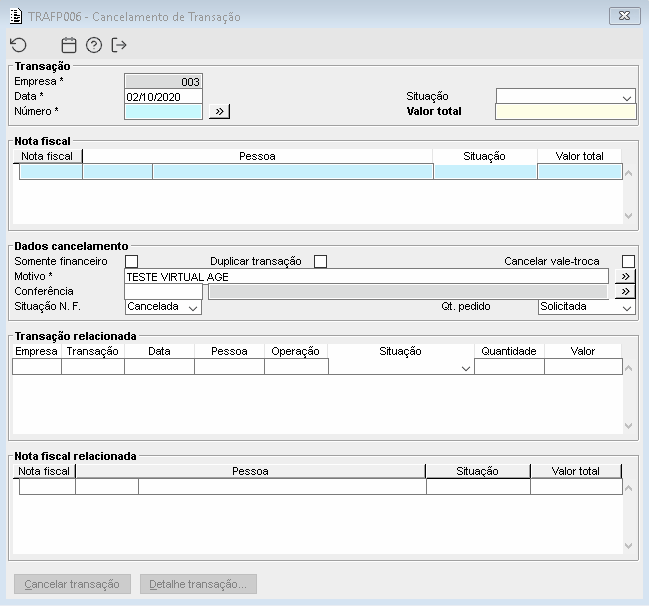Open the calendar toolbar icon

pos(69,45)
